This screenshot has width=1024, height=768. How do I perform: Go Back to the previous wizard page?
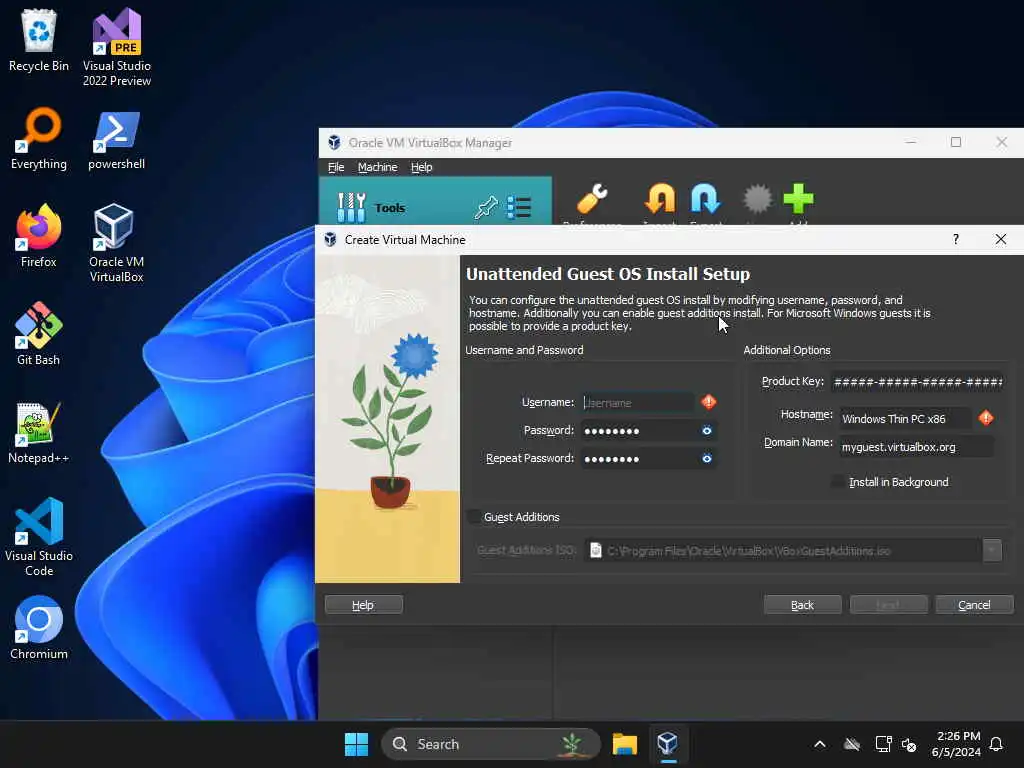pos(802,605)
